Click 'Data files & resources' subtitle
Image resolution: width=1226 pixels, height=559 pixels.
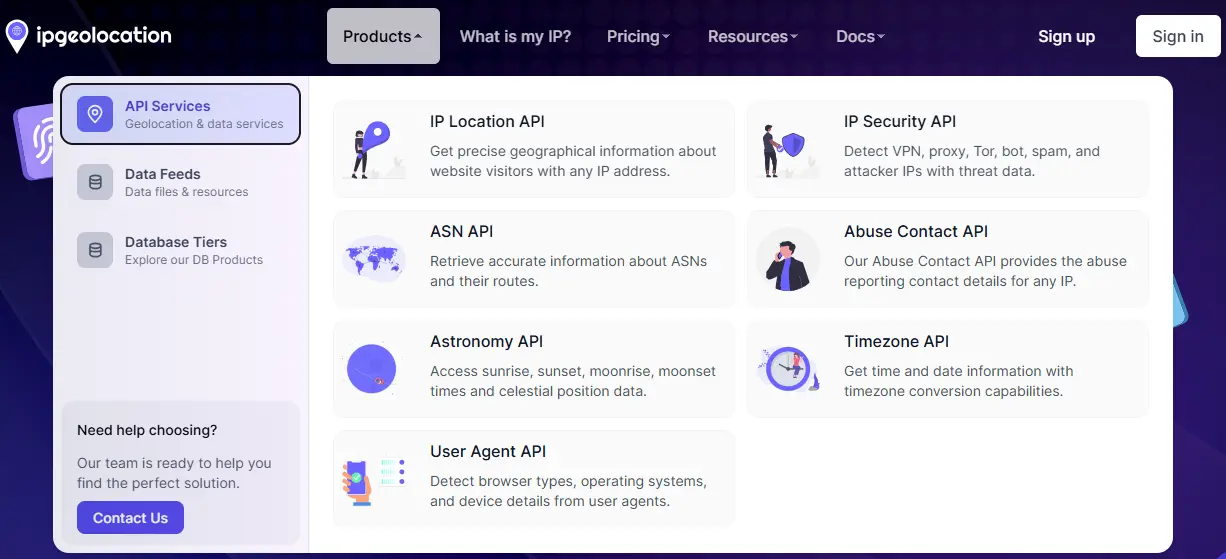[187, 192]
